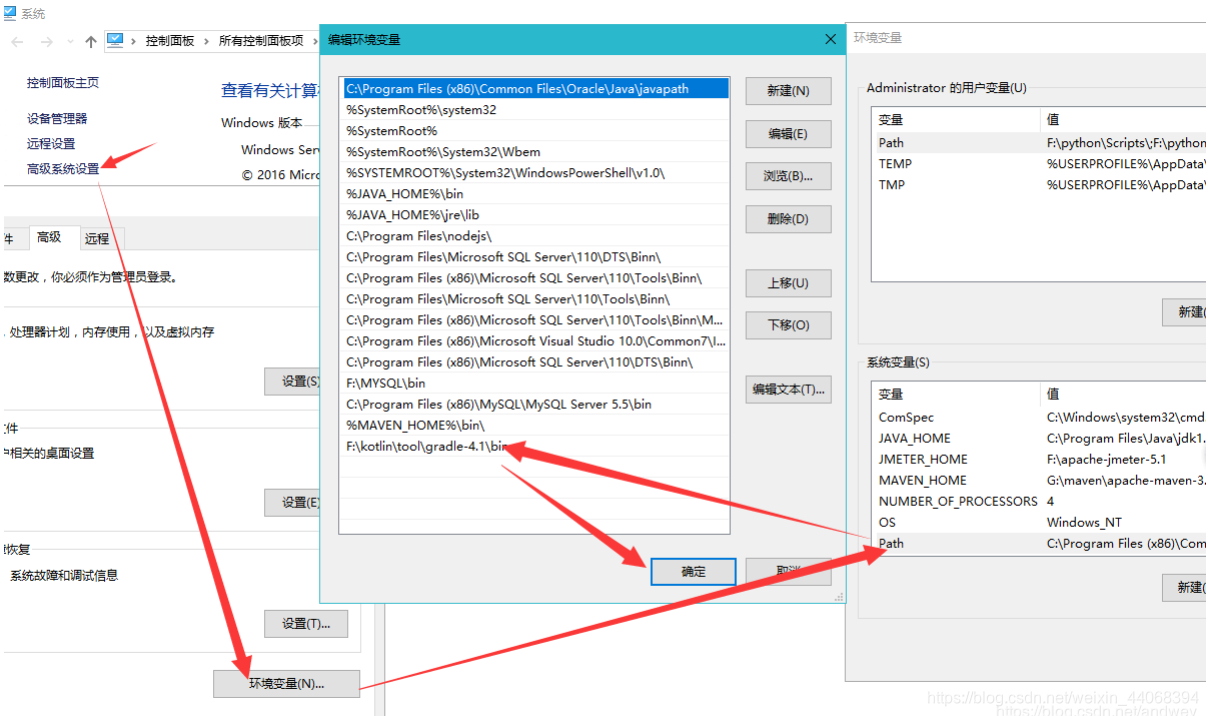Select system variable OS row
Image resolution: width=1208 pixels, height=716 pixels.
point(1039,522)
